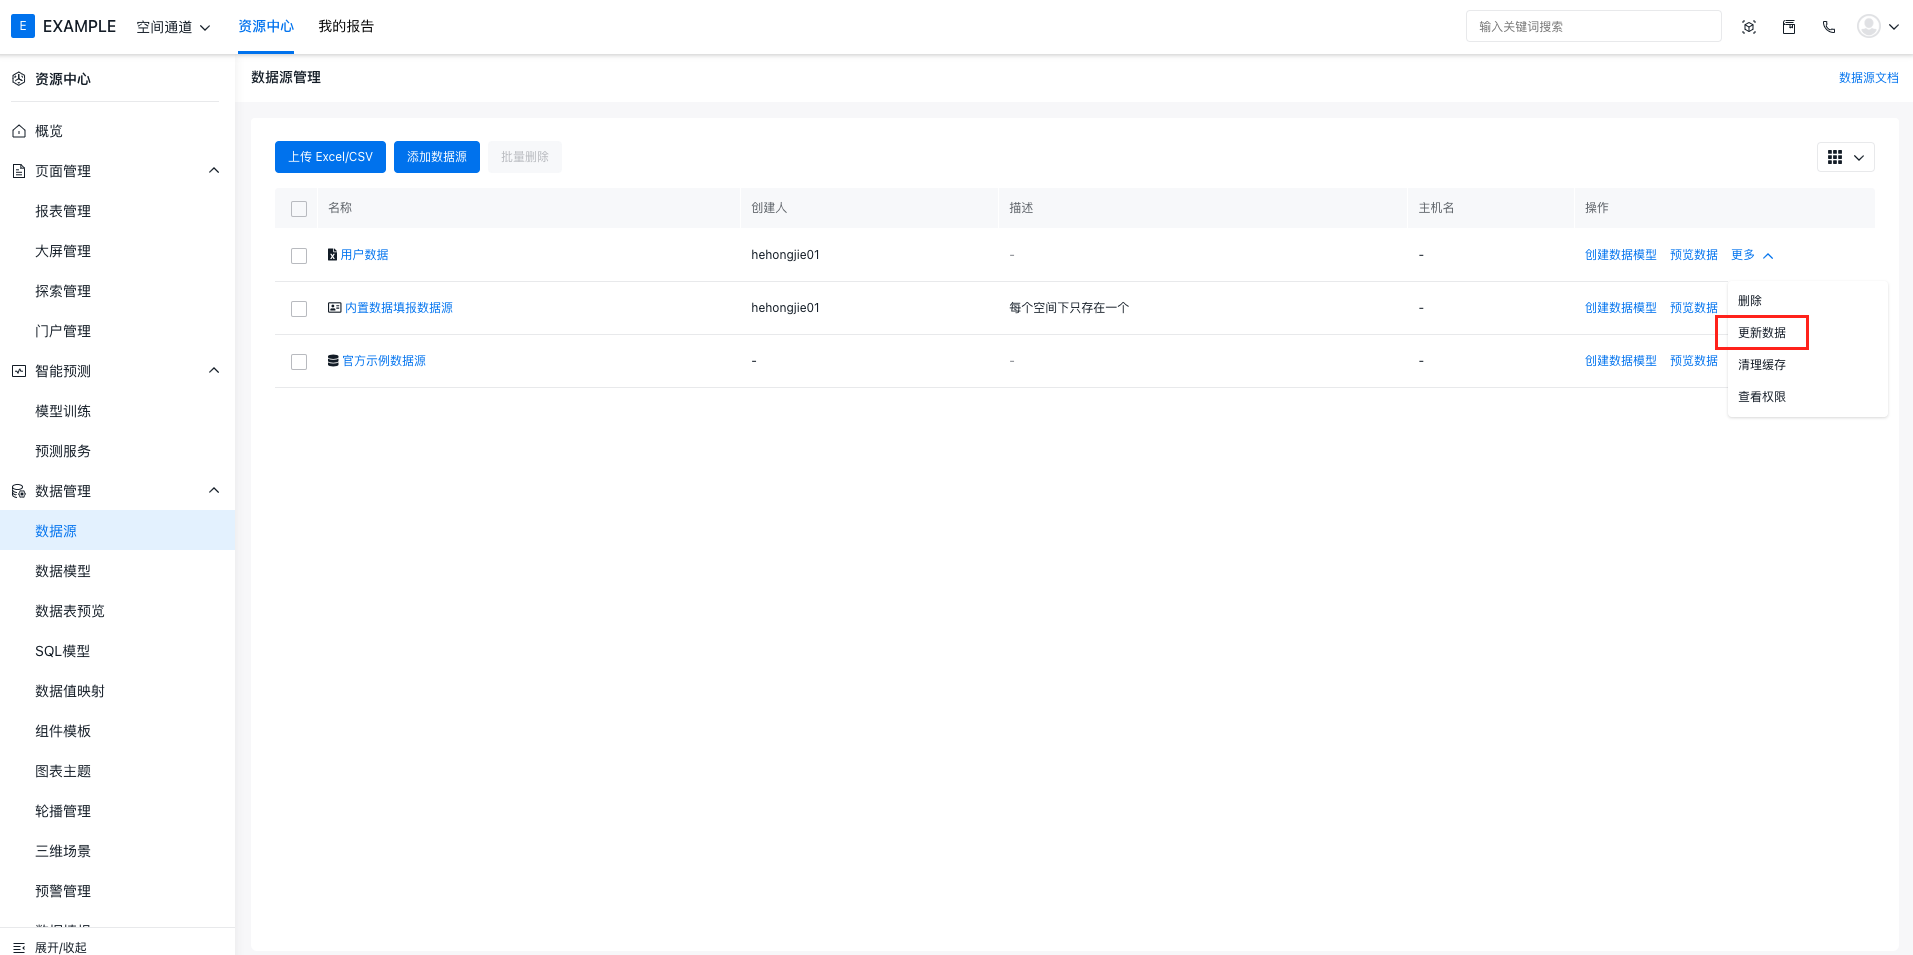Open the 用户数据 data source link
Image resolution: width=1913 pixels, height=955 pixels.
click(364, 255)
